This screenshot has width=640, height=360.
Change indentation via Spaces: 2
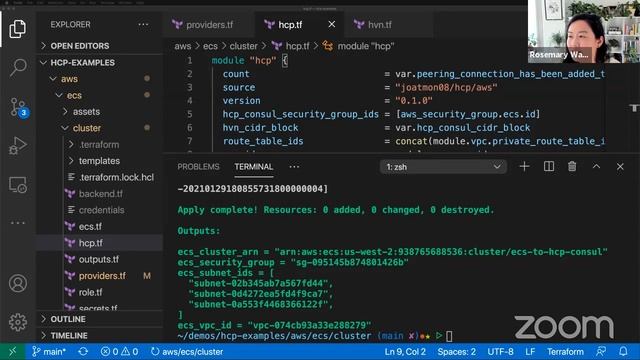click(456, 351)
